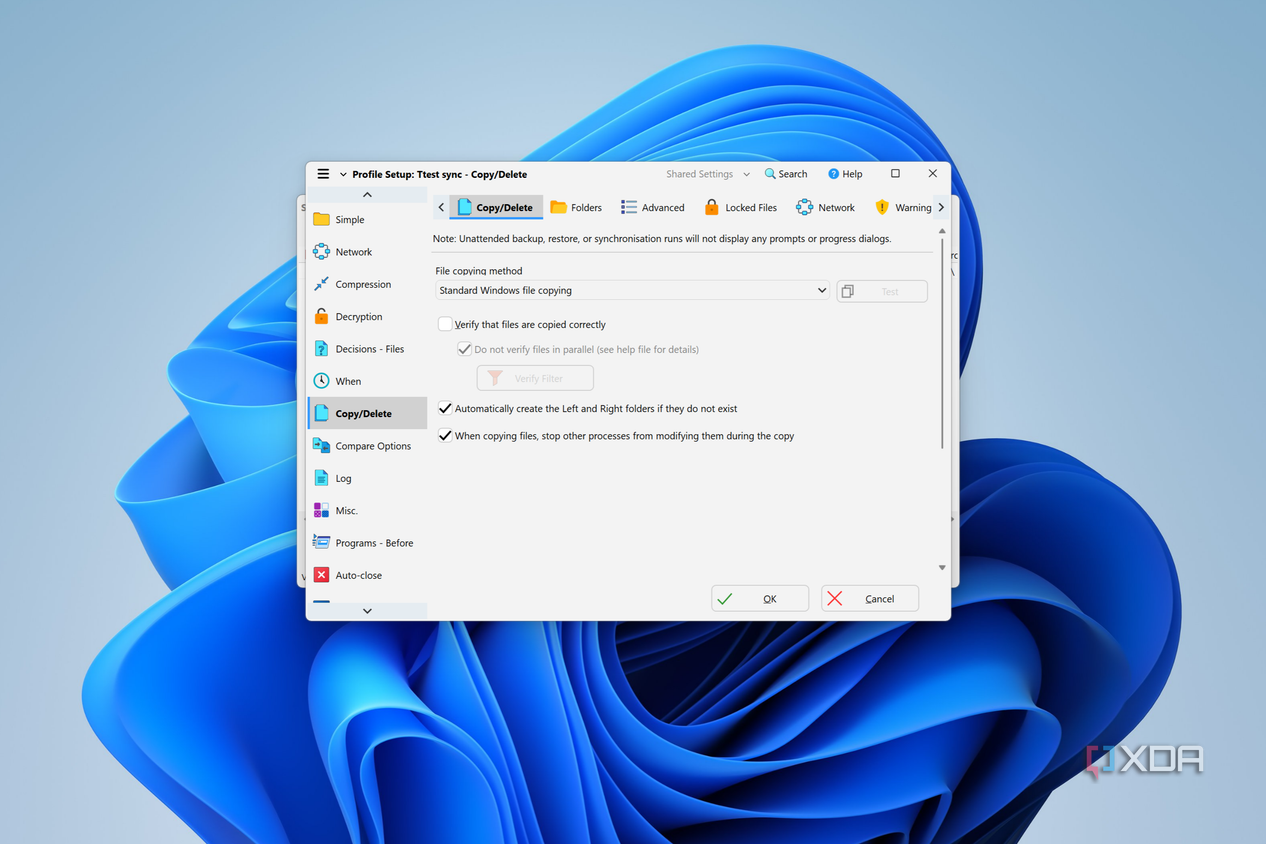Select the Misc. label in sidebar

coord(346,511)
